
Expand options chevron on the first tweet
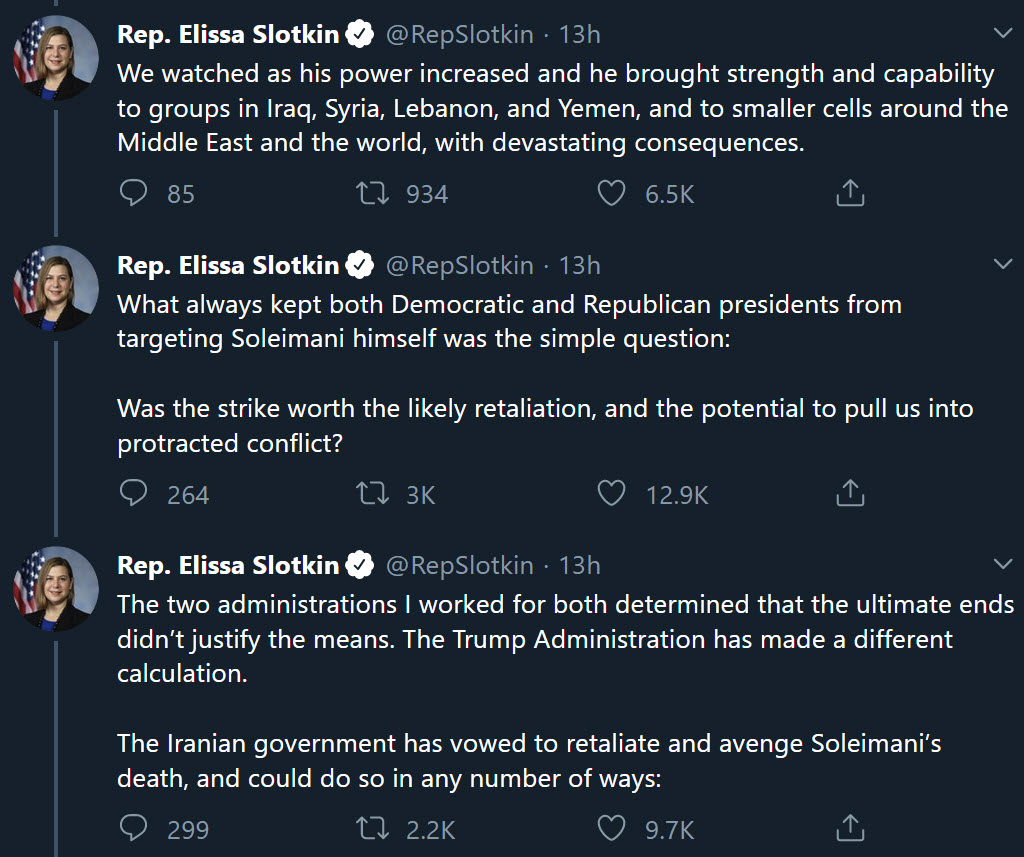click(1003, 34)
